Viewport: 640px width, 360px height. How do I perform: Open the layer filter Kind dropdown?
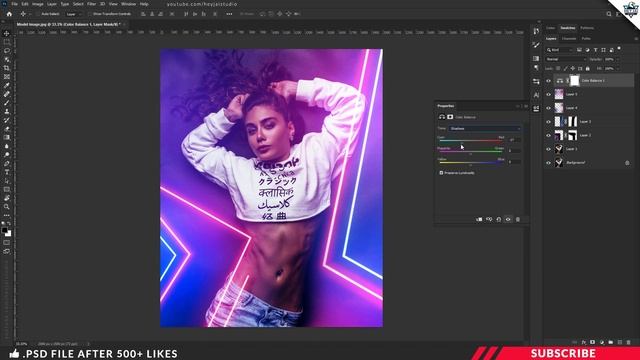coord(560,50)
